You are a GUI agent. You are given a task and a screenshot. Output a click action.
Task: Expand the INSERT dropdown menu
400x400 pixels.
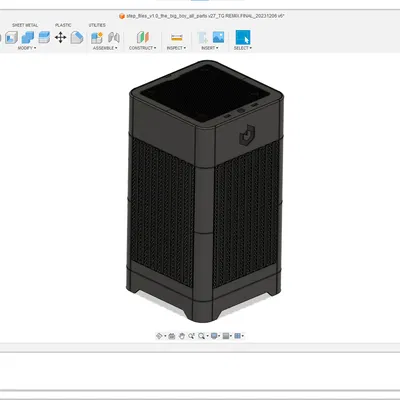210,48
